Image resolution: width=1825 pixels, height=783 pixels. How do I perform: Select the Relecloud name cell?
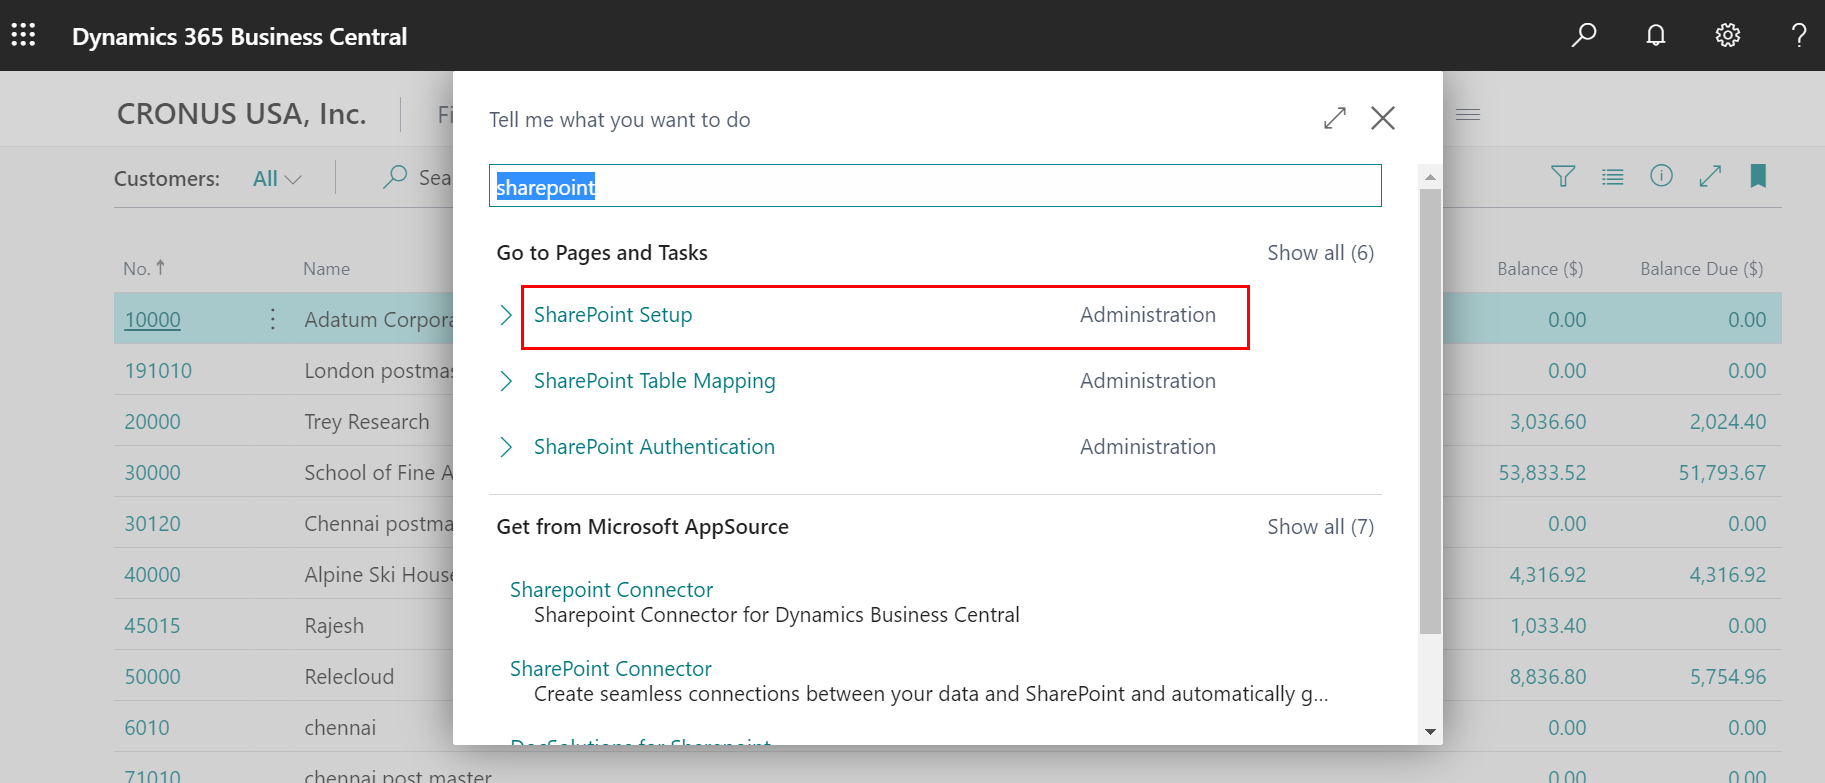349,677
